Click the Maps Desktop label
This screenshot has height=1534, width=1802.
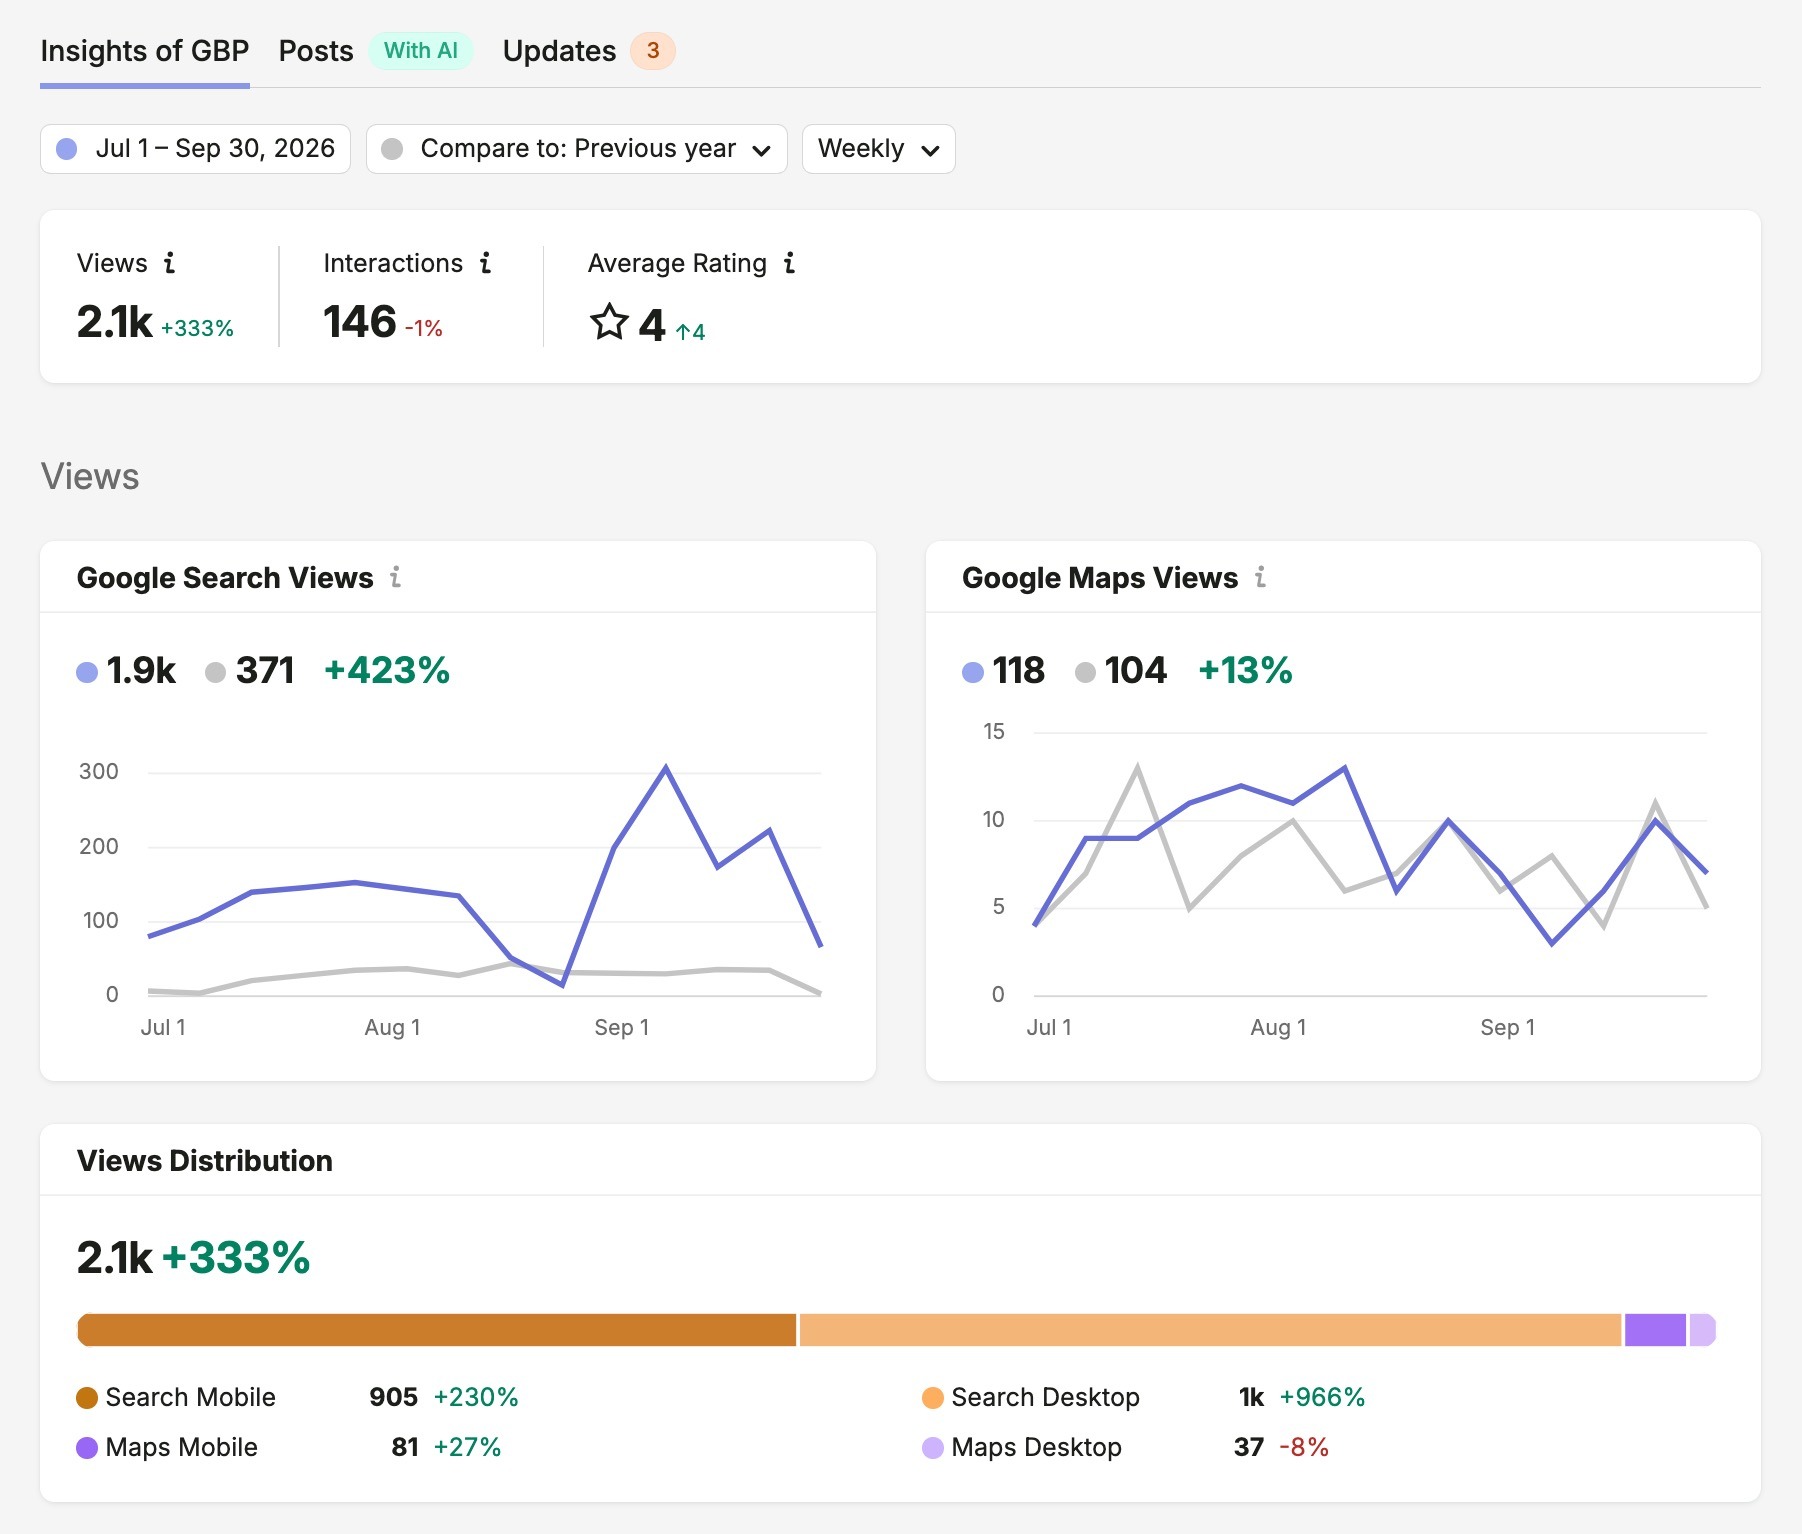tap(1036, 1448)
